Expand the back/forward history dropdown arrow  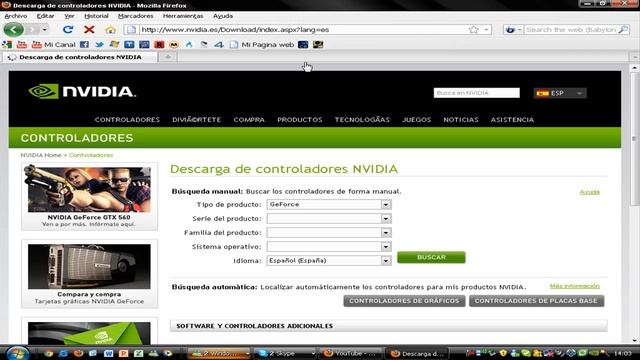tap(44, 30)
